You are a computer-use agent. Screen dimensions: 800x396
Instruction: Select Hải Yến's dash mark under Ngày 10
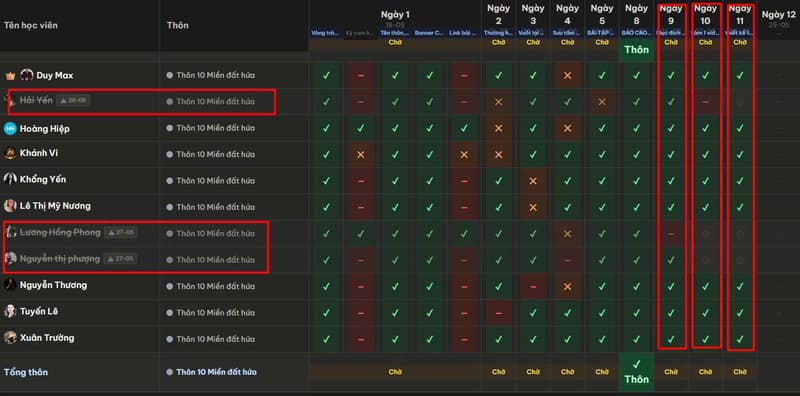(x=705, y=102)
